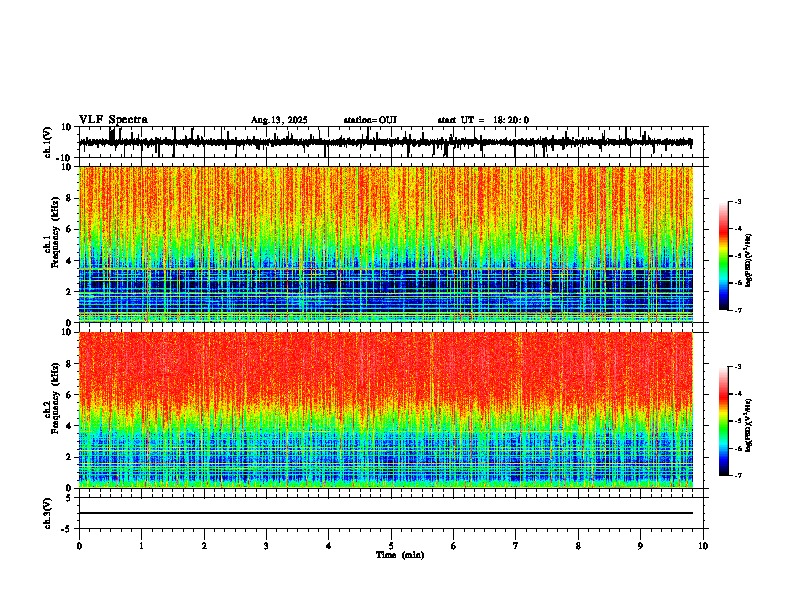Click the time axis tick label '7'
792x612 pixels.
pyautogui.click(x=516, y=546)
